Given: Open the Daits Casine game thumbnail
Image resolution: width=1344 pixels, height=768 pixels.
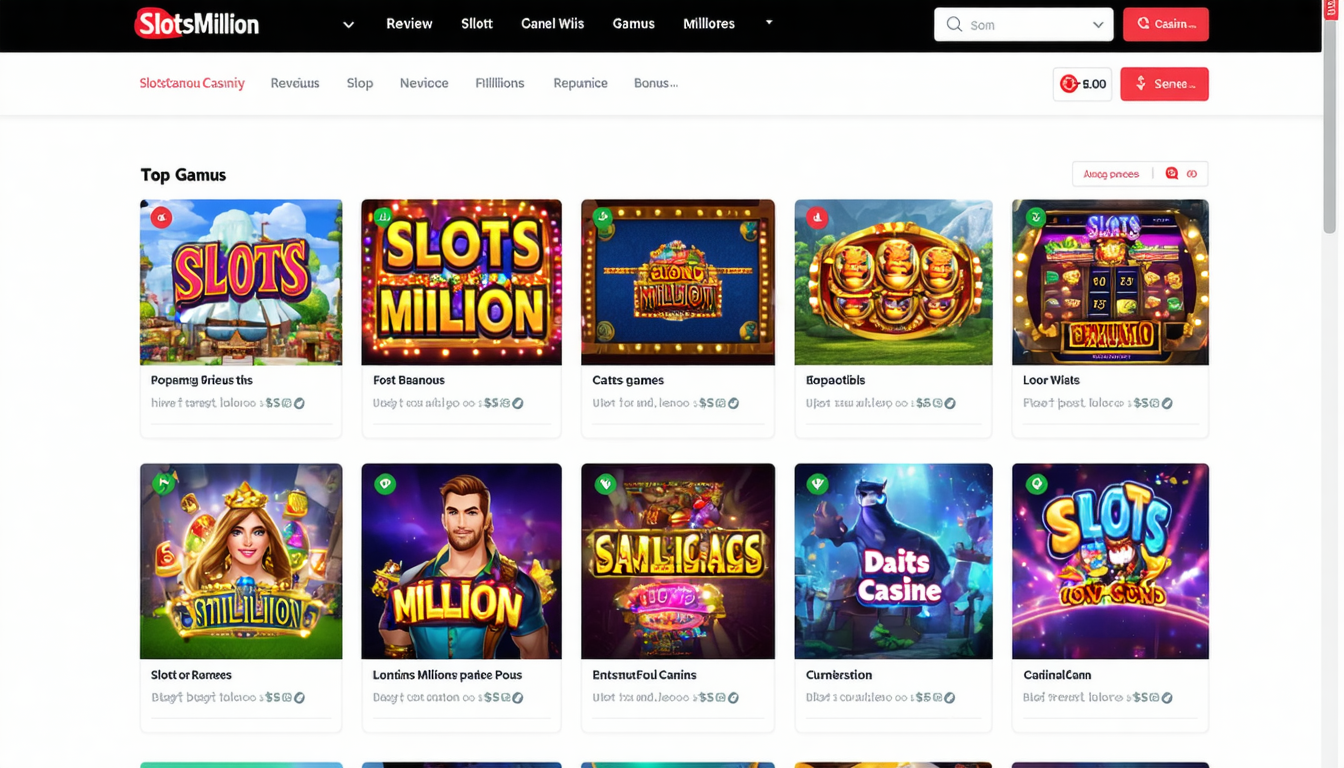Looking at the screenshot, I should [x=893, y=561].
